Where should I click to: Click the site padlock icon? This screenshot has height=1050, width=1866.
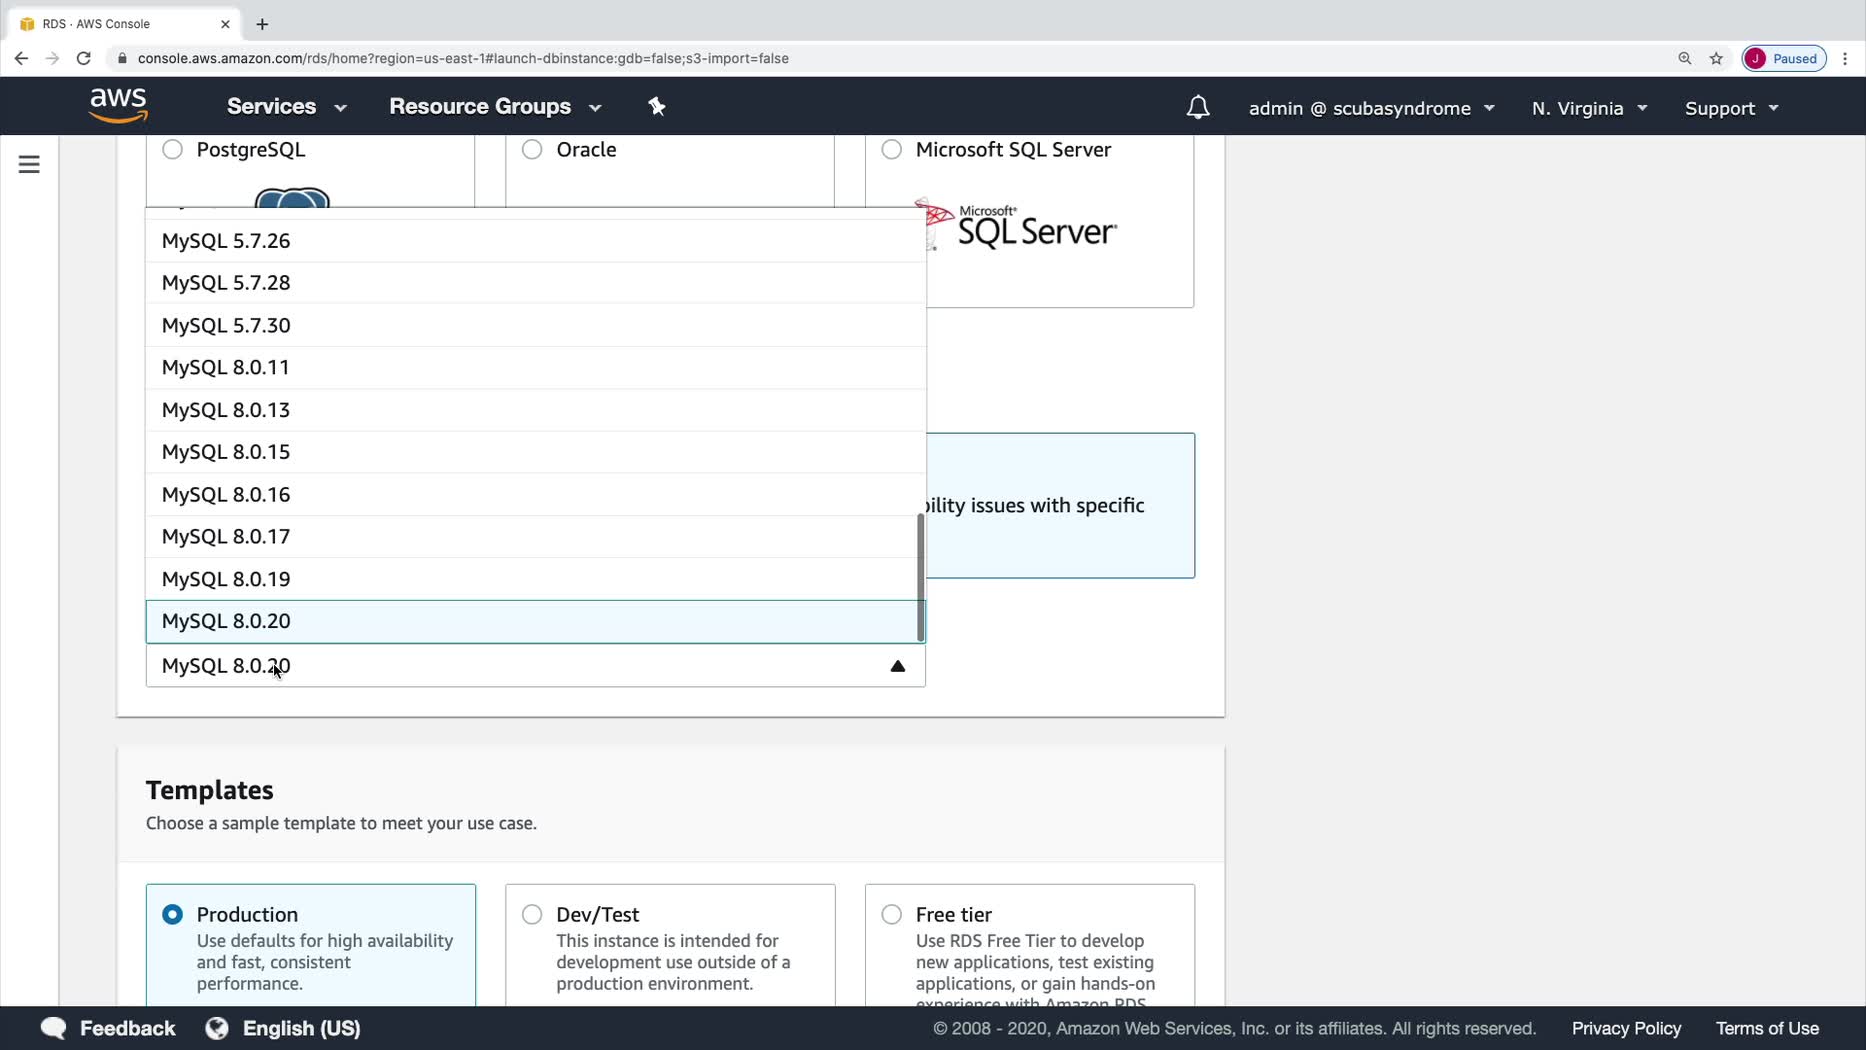[x=122, y=58]
